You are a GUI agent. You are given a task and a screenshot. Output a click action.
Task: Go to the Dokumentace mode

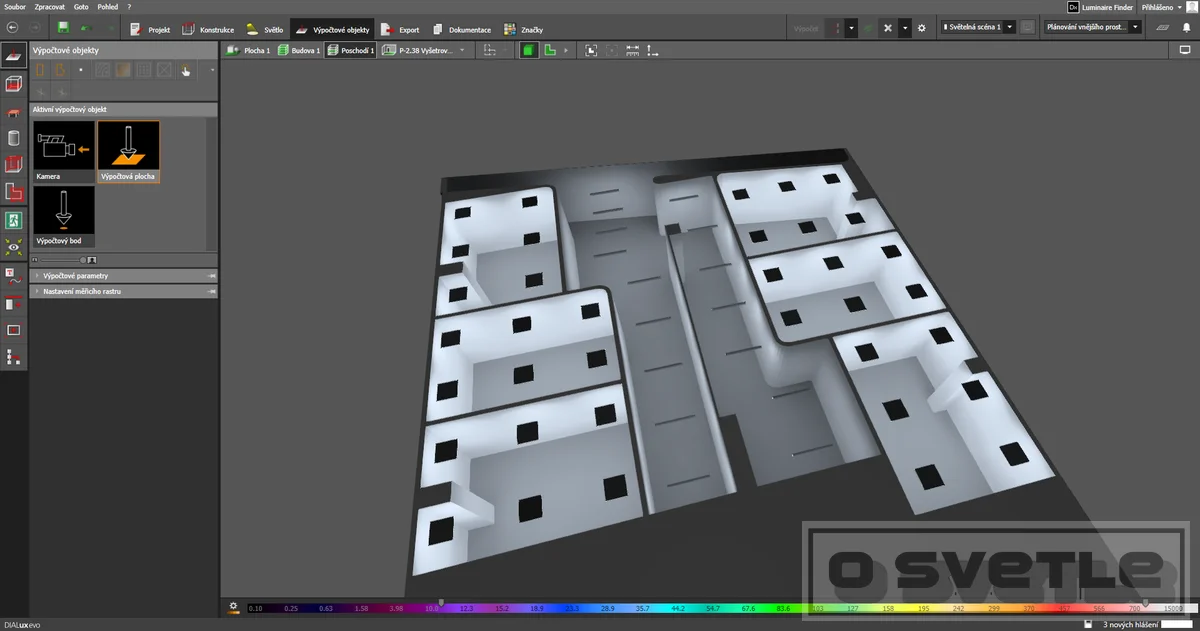tap(461, 29)
